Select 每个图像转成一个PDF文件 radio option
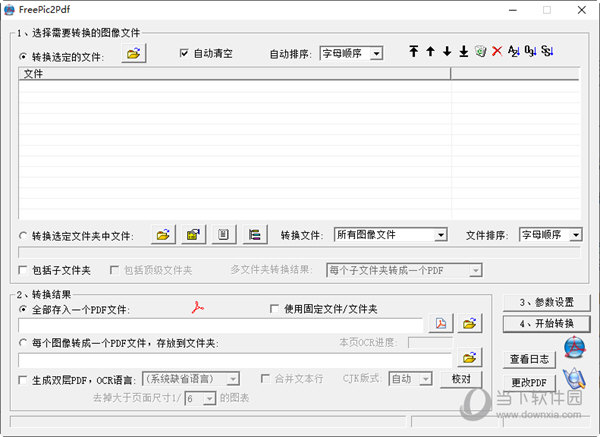 [119, 343]
